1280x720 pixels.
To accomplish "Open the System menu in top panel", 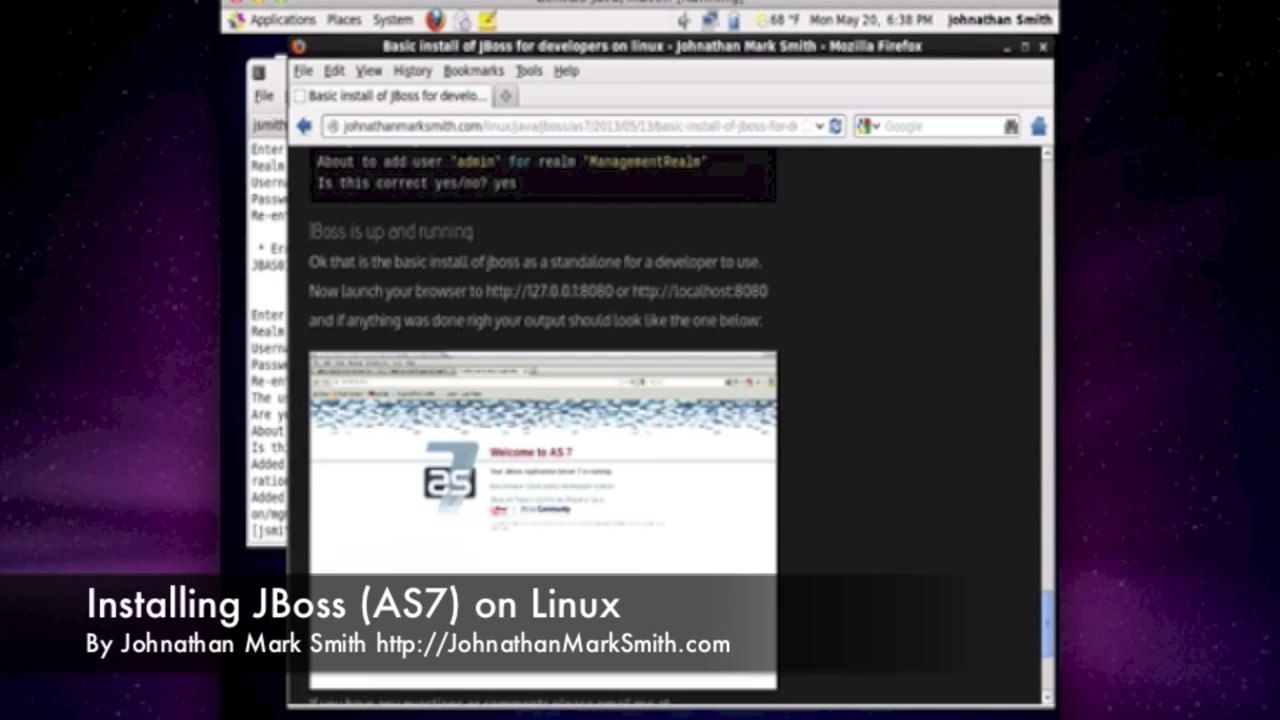I will coord(393,20).
